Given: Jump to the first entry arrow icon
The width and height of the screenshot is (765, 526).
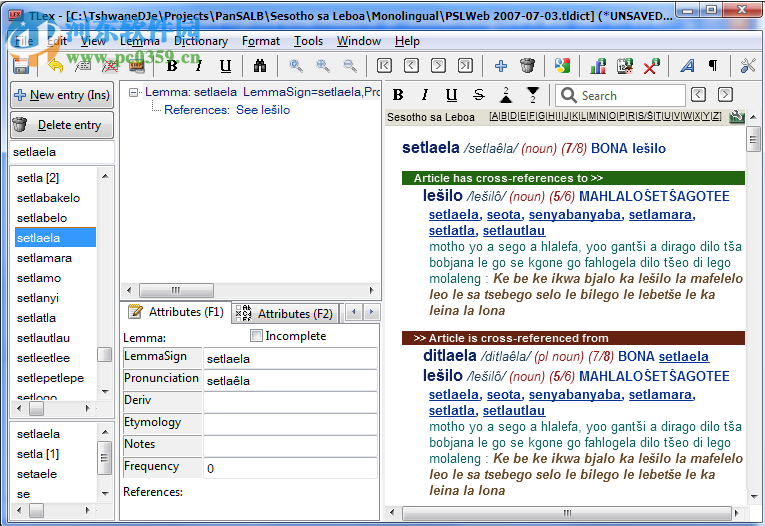Looking at the screenshot, I should [385, 67].
